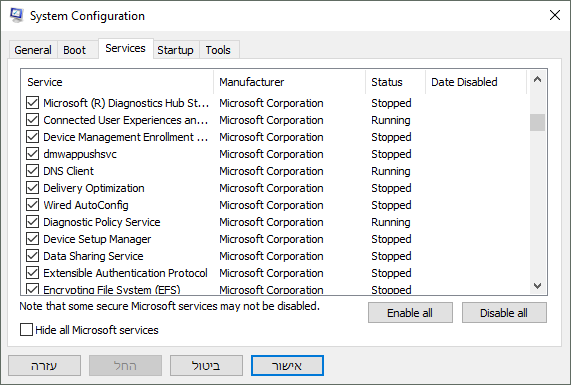This screenshot has height=385, width=571.
Task: Click Microsoft Corporation in Extensible Authentication row
Action: [x=271, y=273]
